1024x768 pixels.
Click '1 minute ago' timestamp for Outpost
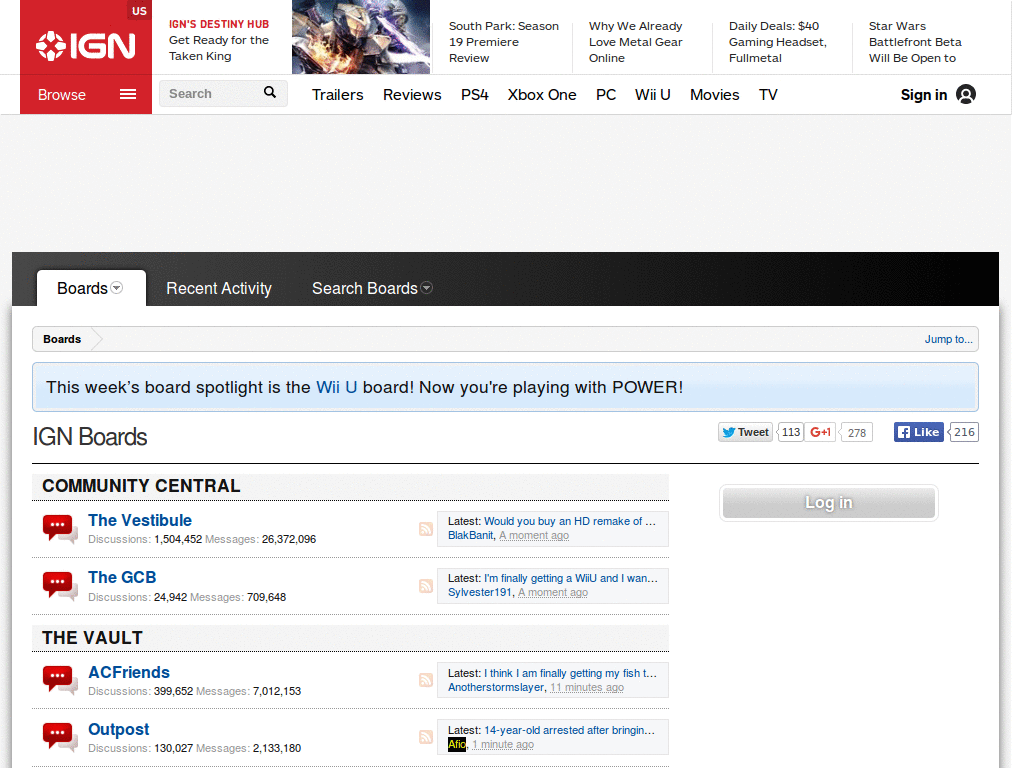503,744
